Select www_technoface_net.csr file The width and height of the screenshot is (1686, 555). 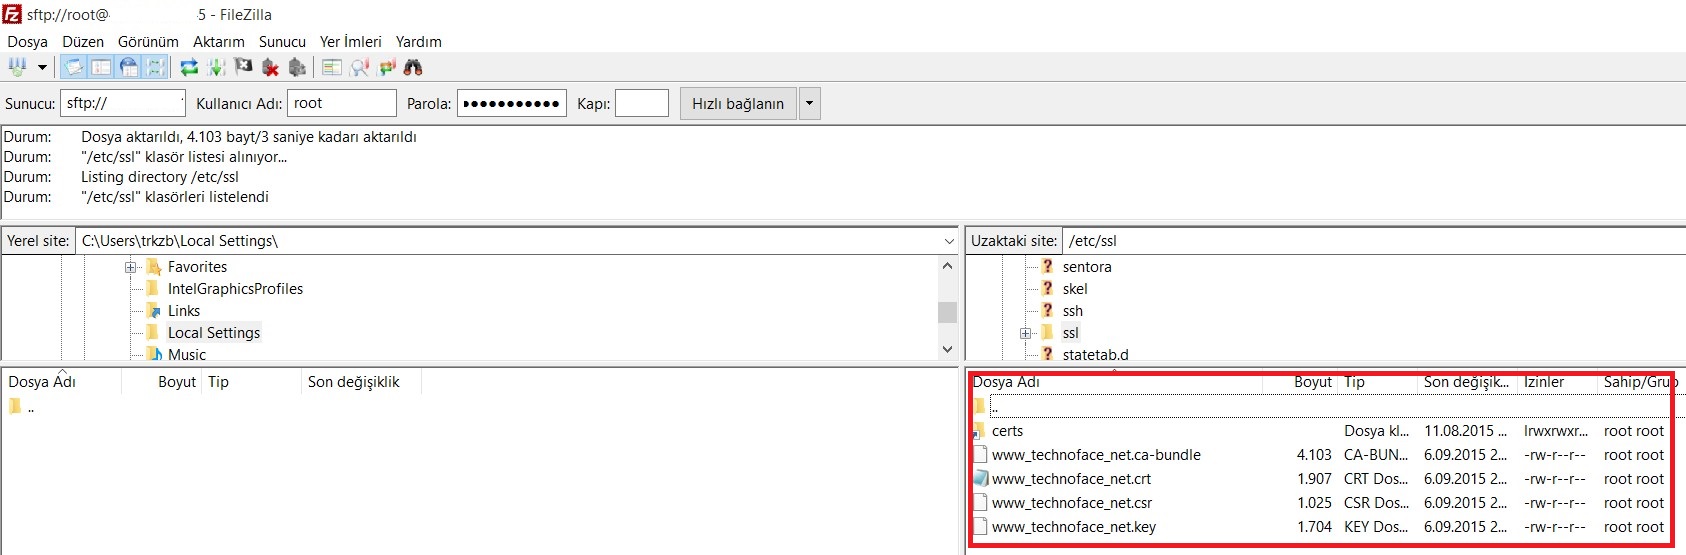point(1072,503)
